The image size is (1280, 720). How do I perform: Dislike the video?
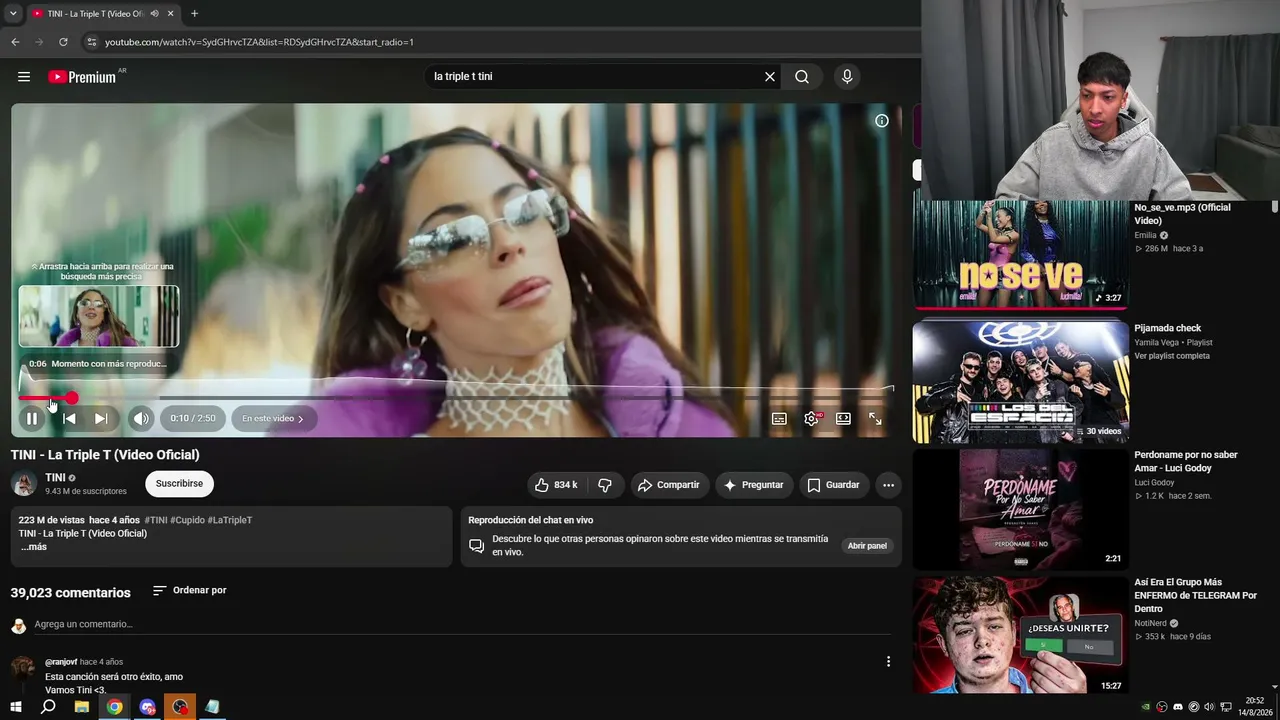[x=605, y=485]
